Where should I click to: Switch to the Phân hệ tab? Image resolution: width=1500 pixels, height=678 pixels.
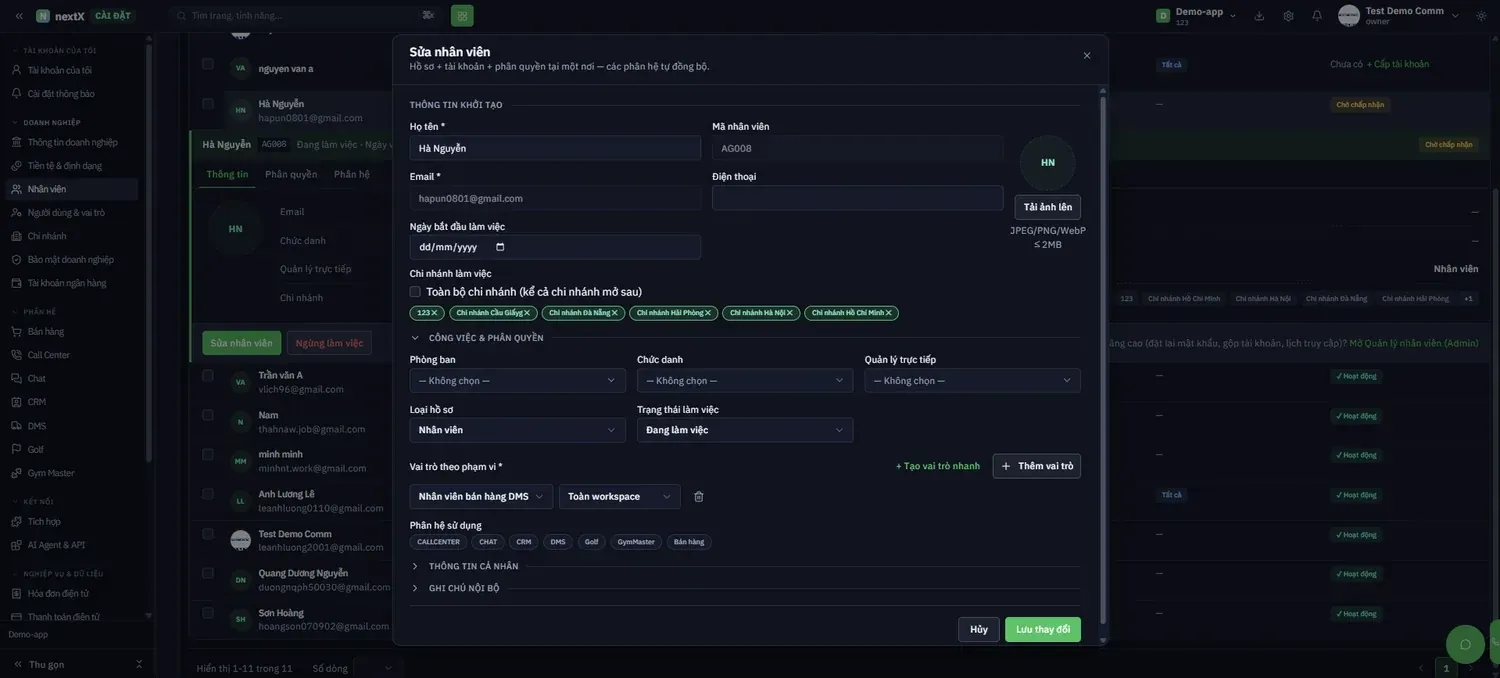coord(352,174)
